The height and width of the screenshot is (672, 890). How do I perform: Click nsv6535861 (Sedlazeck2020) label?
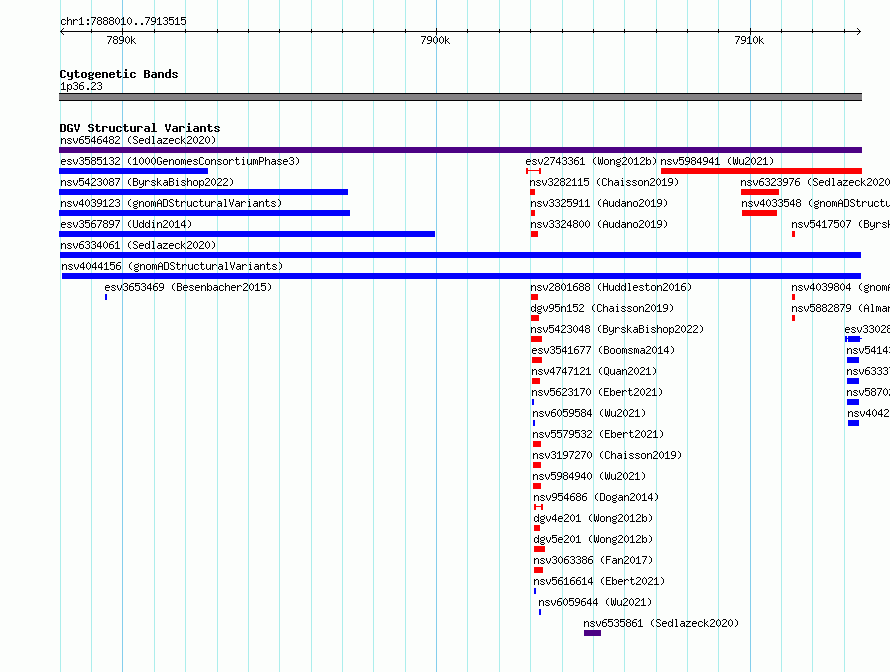coord(661,623)
